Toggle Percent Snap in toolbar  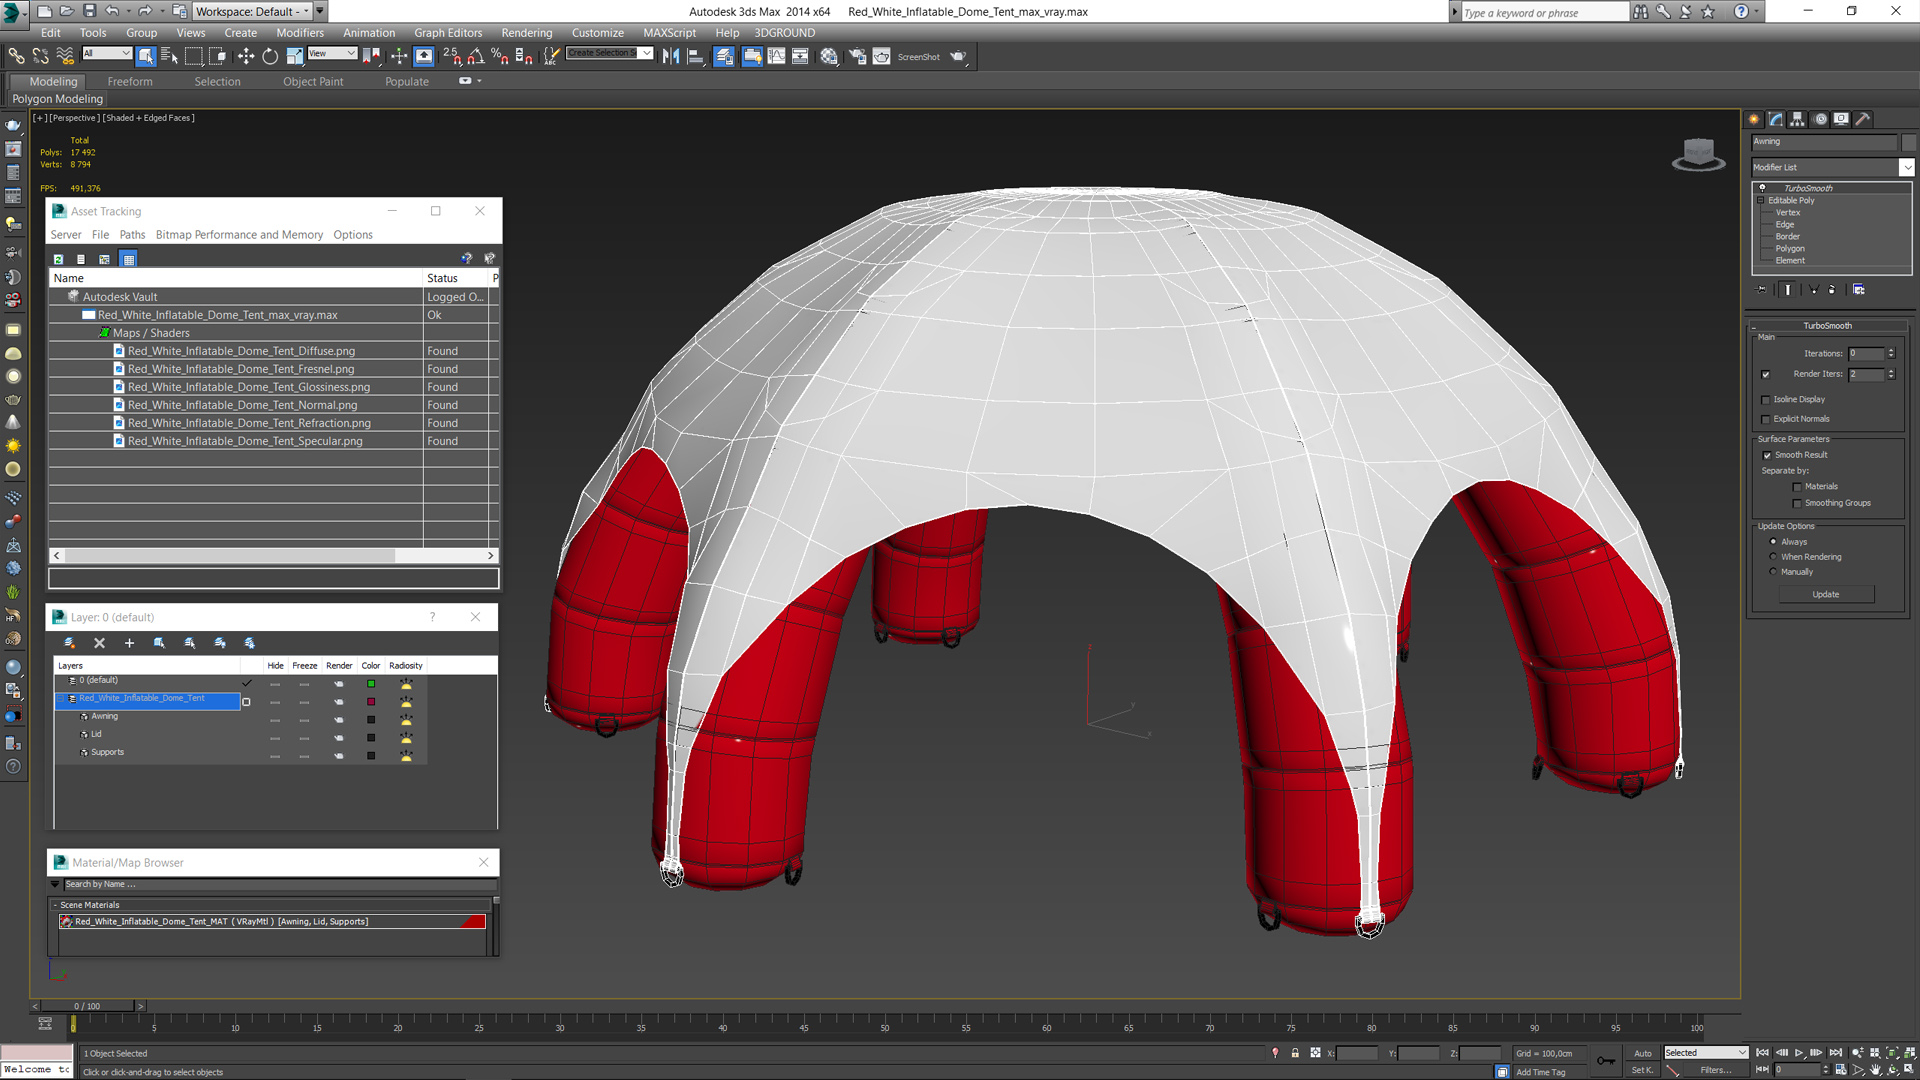(x=500, y=57)
